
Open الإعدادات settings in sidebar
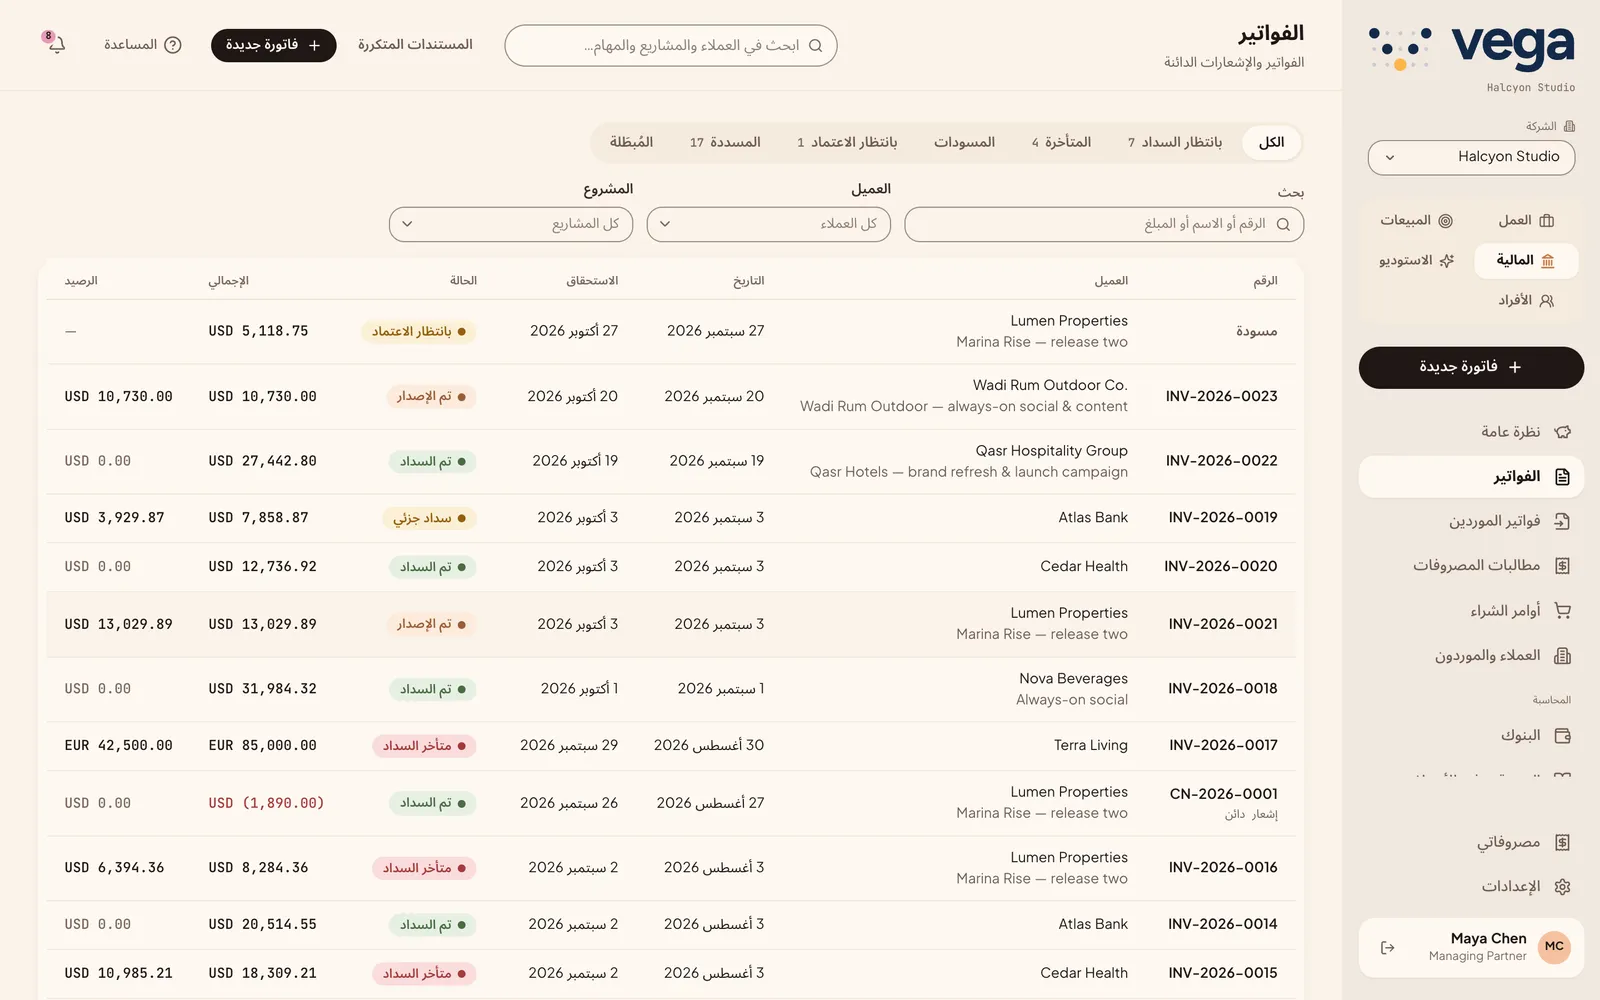(1471, 887)
